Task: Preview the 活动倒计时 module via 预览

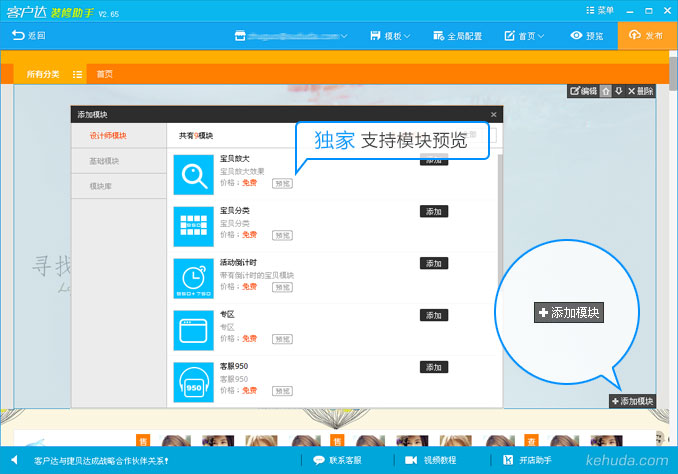Action: pos(283,287)
